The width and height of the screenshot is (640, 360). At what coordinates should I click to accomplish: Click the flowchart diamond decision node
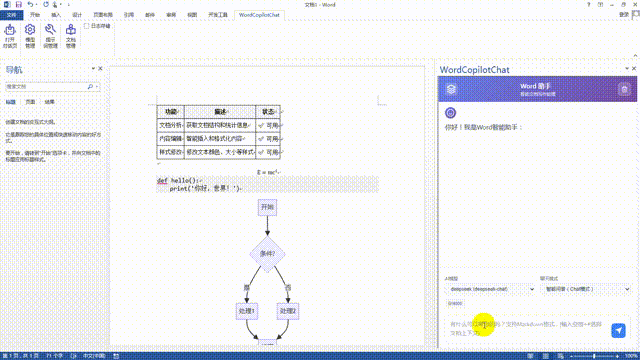(267, 253)
